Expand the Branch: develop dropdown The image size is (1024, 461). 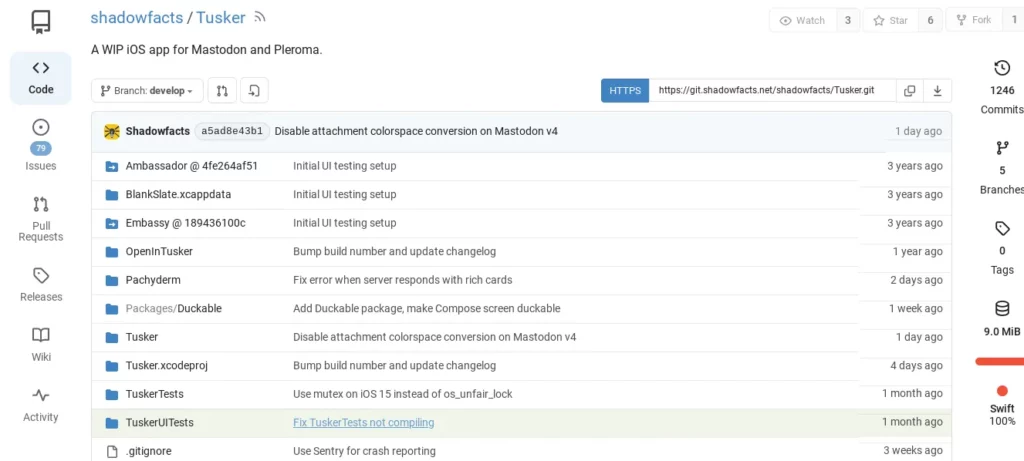point(147,91)
